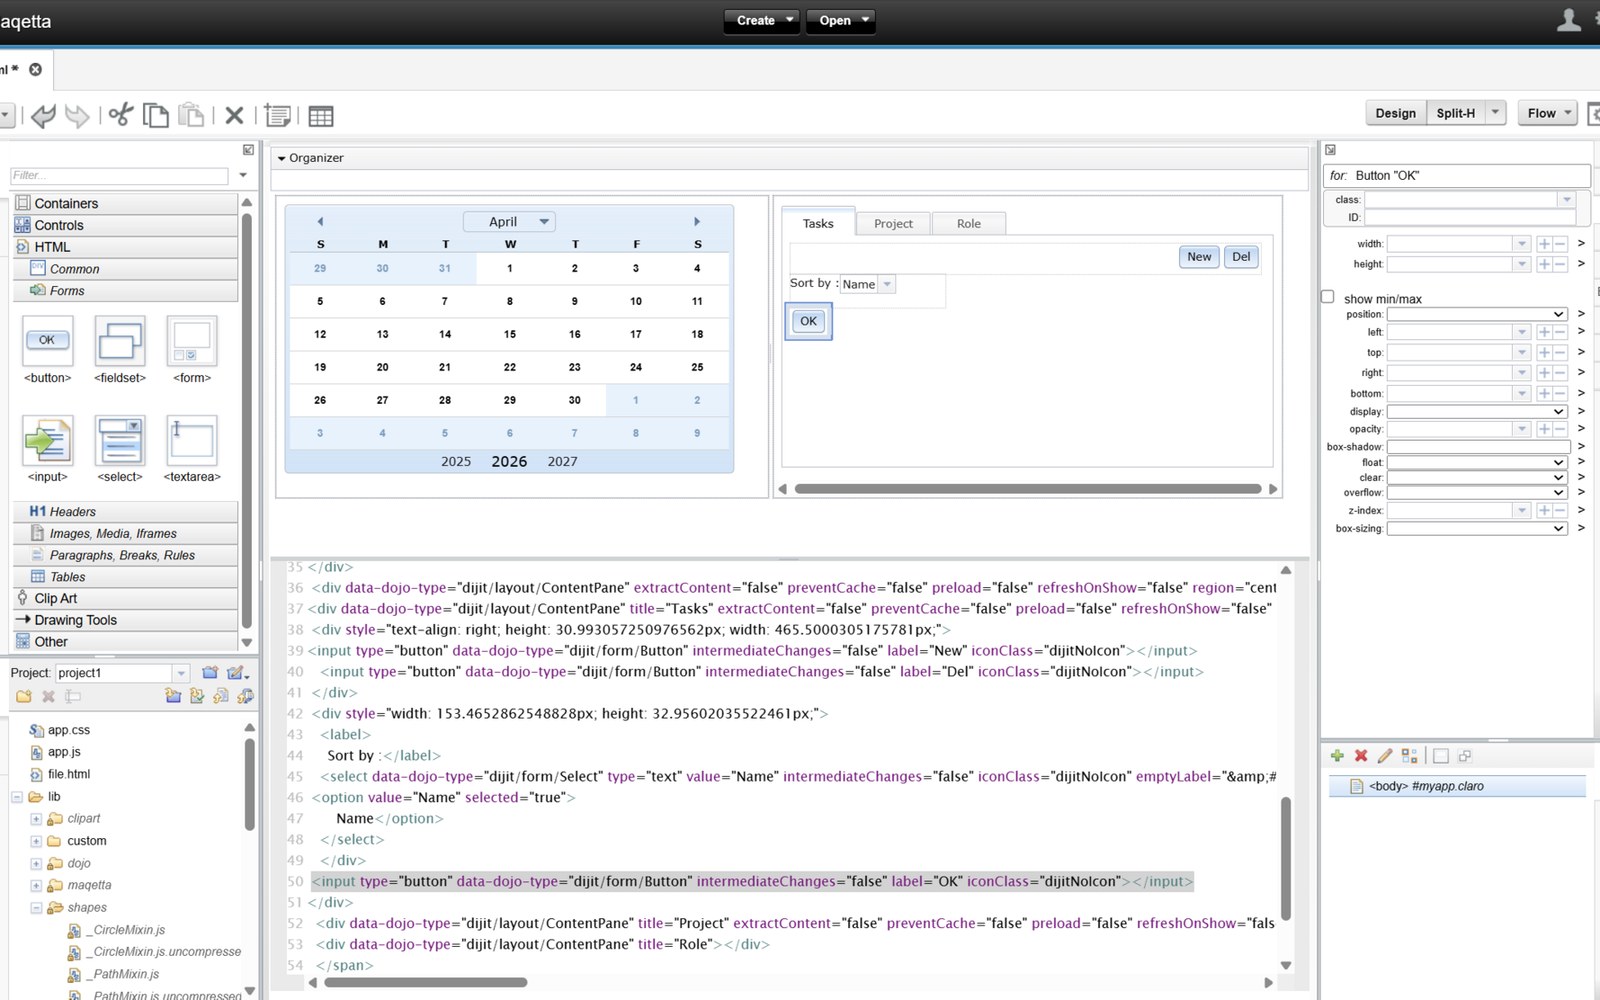Pick the <button> widget icon in palette
Viewport: 1600px width, 1000px height.
[47, 341]
